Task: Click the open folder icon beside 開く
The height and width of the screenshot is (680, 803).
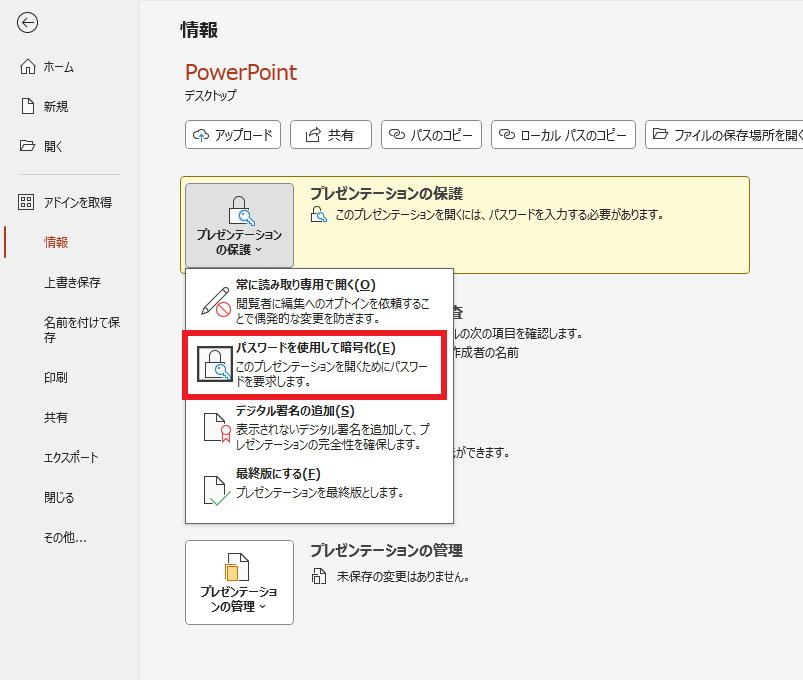Action: [28, 146]
